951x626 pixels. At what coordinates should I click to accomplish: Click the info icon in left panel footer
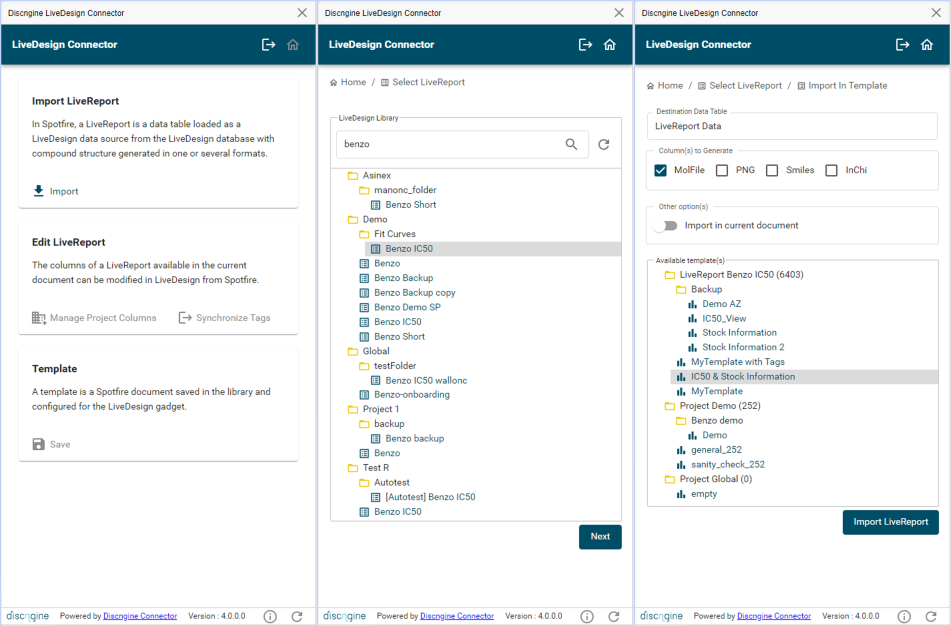270,616
